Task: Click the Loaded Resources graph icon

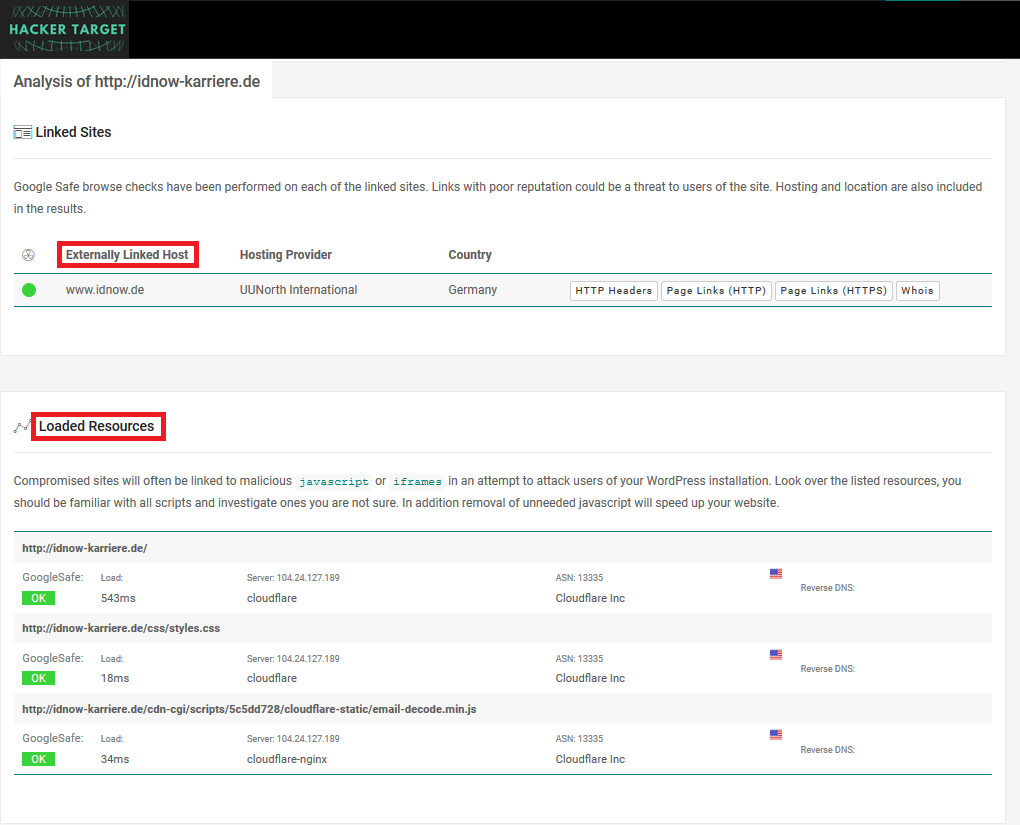Action: point(22,427)
